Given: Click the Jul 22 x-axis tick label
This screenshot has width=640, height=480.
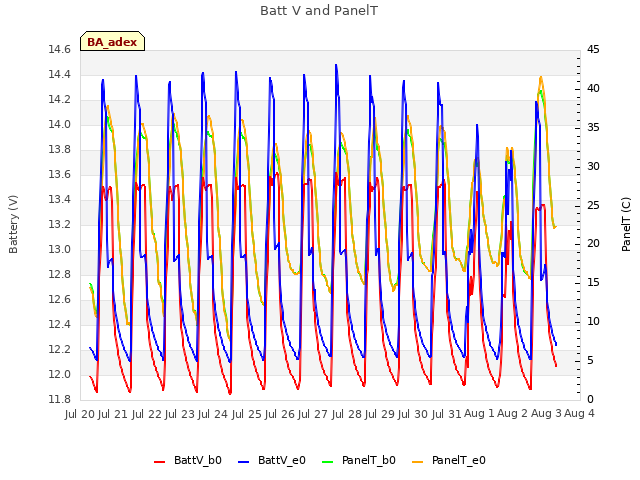Looking at the screenshot, I should coord(147,414).
